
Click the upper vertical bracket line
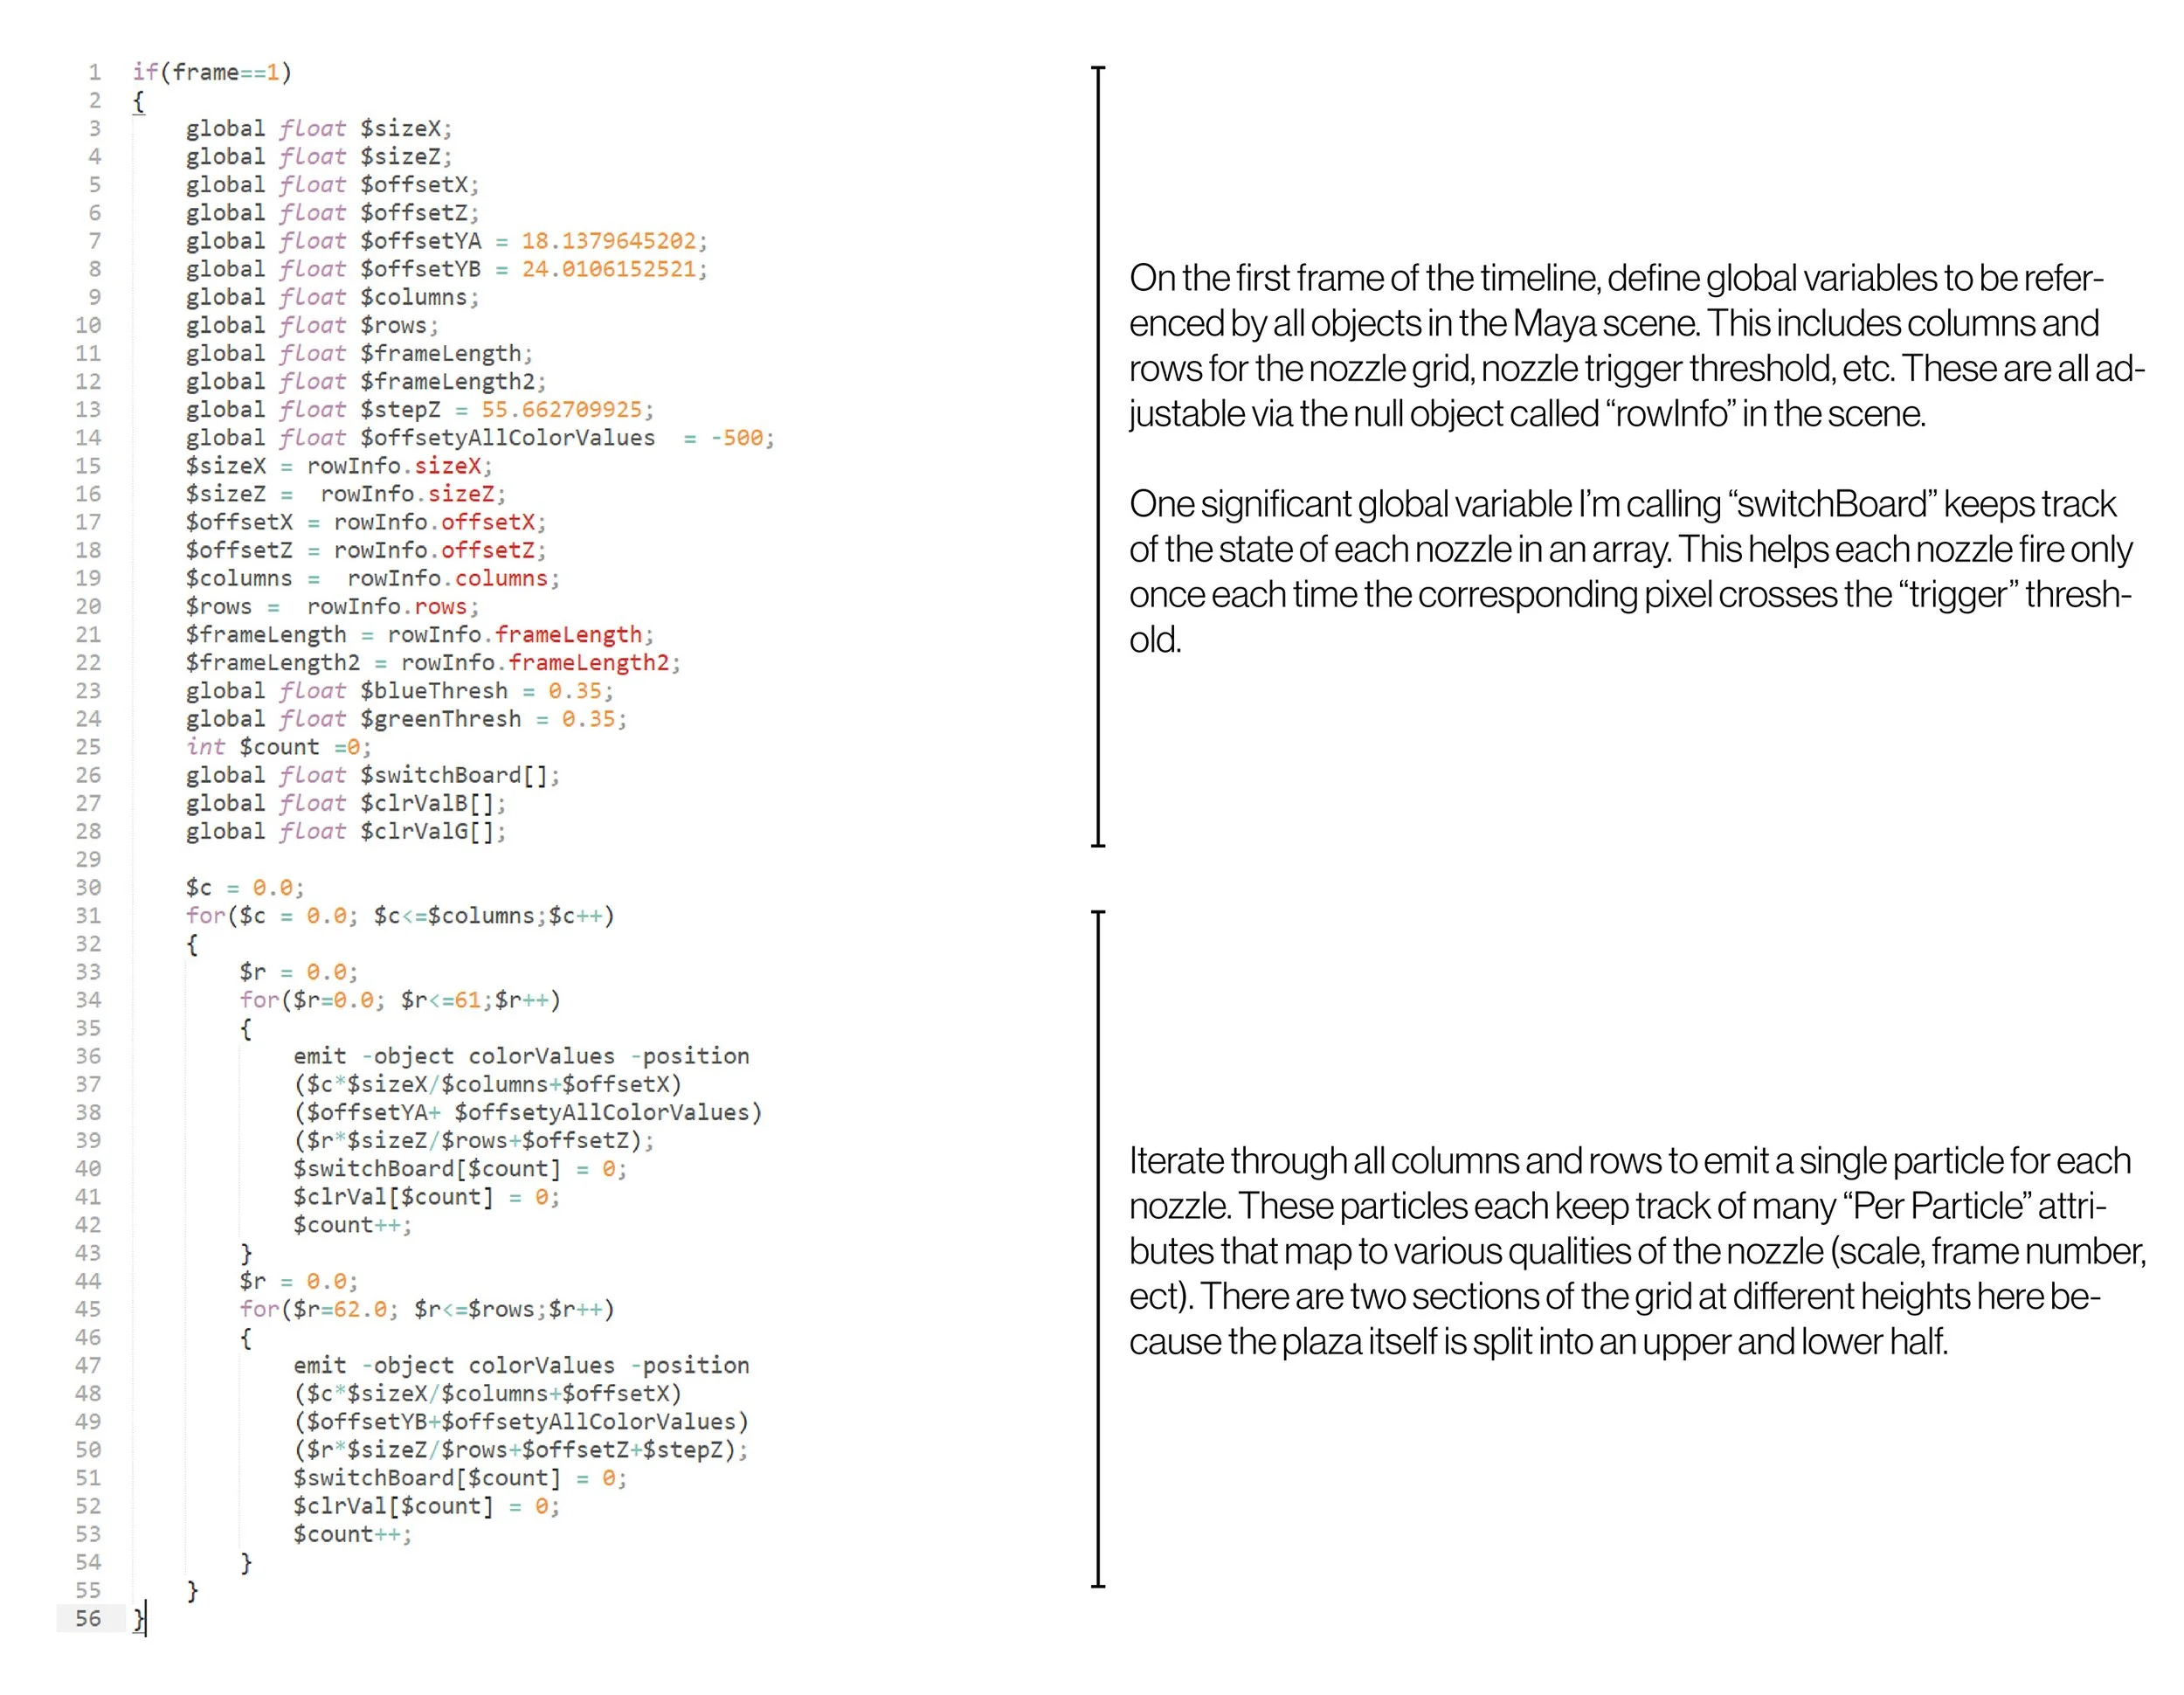1098,456
